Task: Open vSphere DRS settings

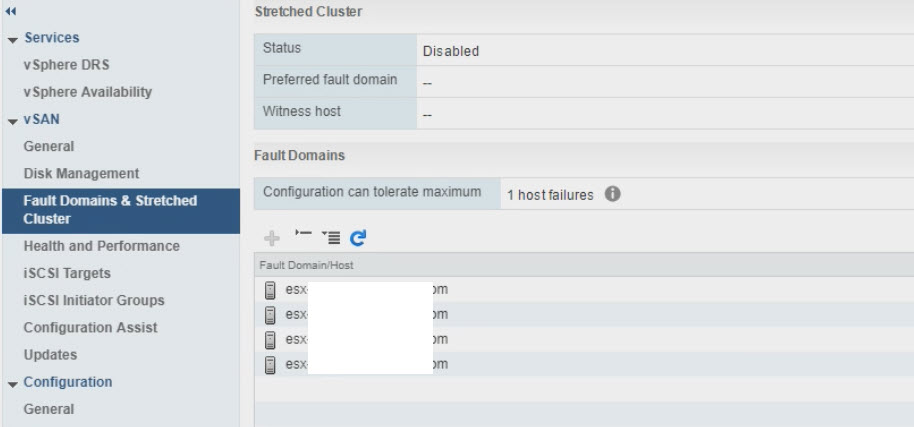Action: 67,65
